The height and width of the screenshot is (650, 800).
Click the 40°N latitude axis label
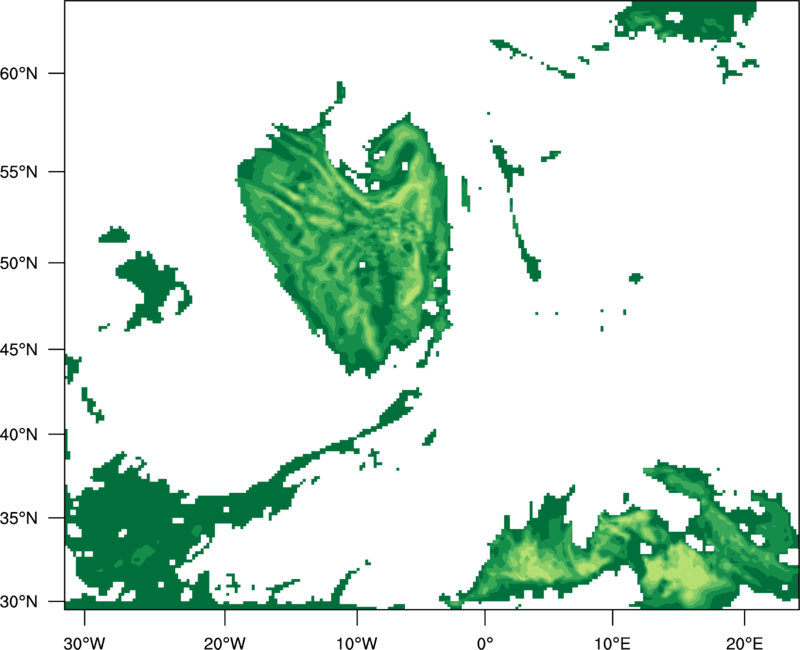click(x=18, y=434)
